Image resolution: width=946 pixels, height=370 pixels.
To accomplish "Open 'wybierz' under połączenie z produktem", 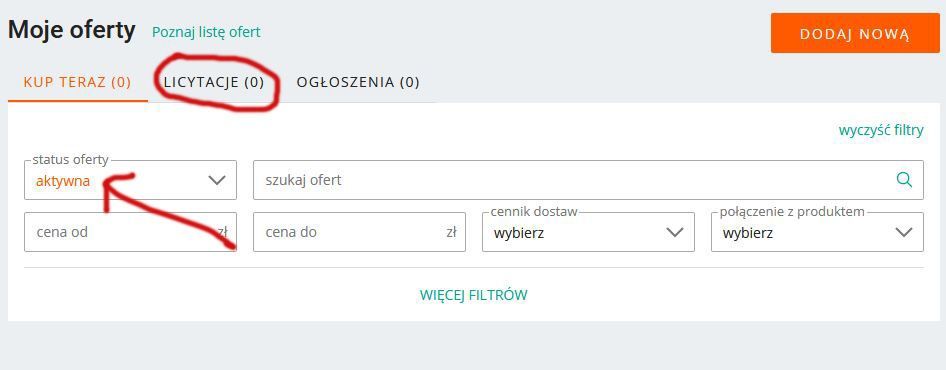I will click(748, 233).
